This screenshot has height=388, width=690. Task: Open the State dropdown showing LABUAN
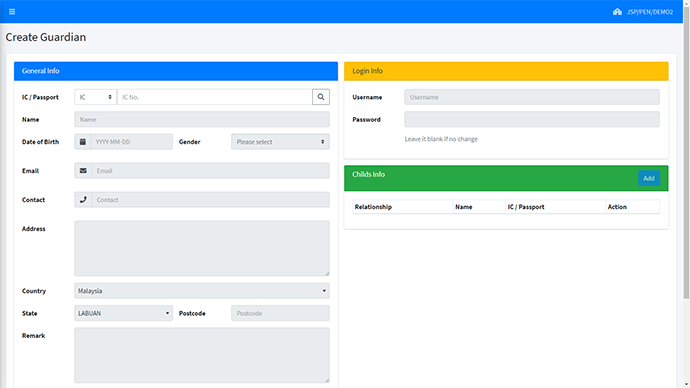point(124,313)
